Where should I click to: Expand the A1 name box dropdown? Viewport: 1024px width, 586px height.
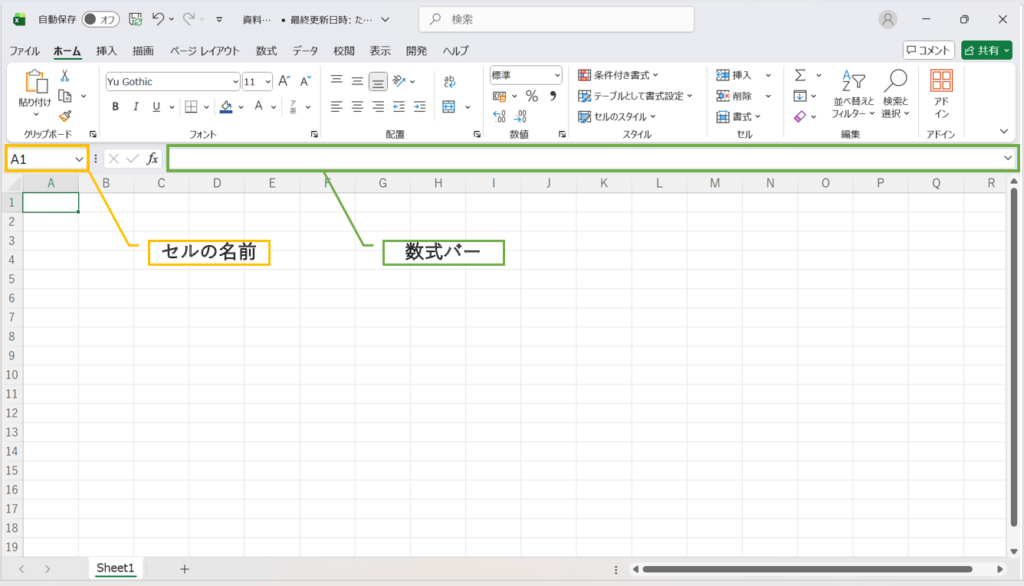click(78, 159)
